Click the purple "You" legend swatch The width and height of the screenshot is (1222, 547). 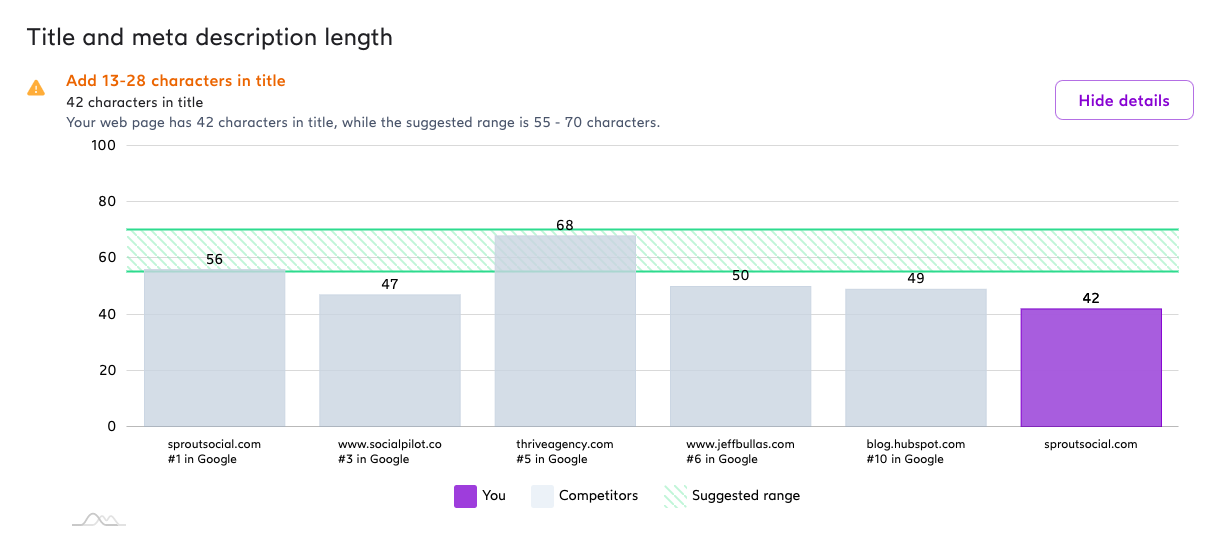click(x=465, y=496)
